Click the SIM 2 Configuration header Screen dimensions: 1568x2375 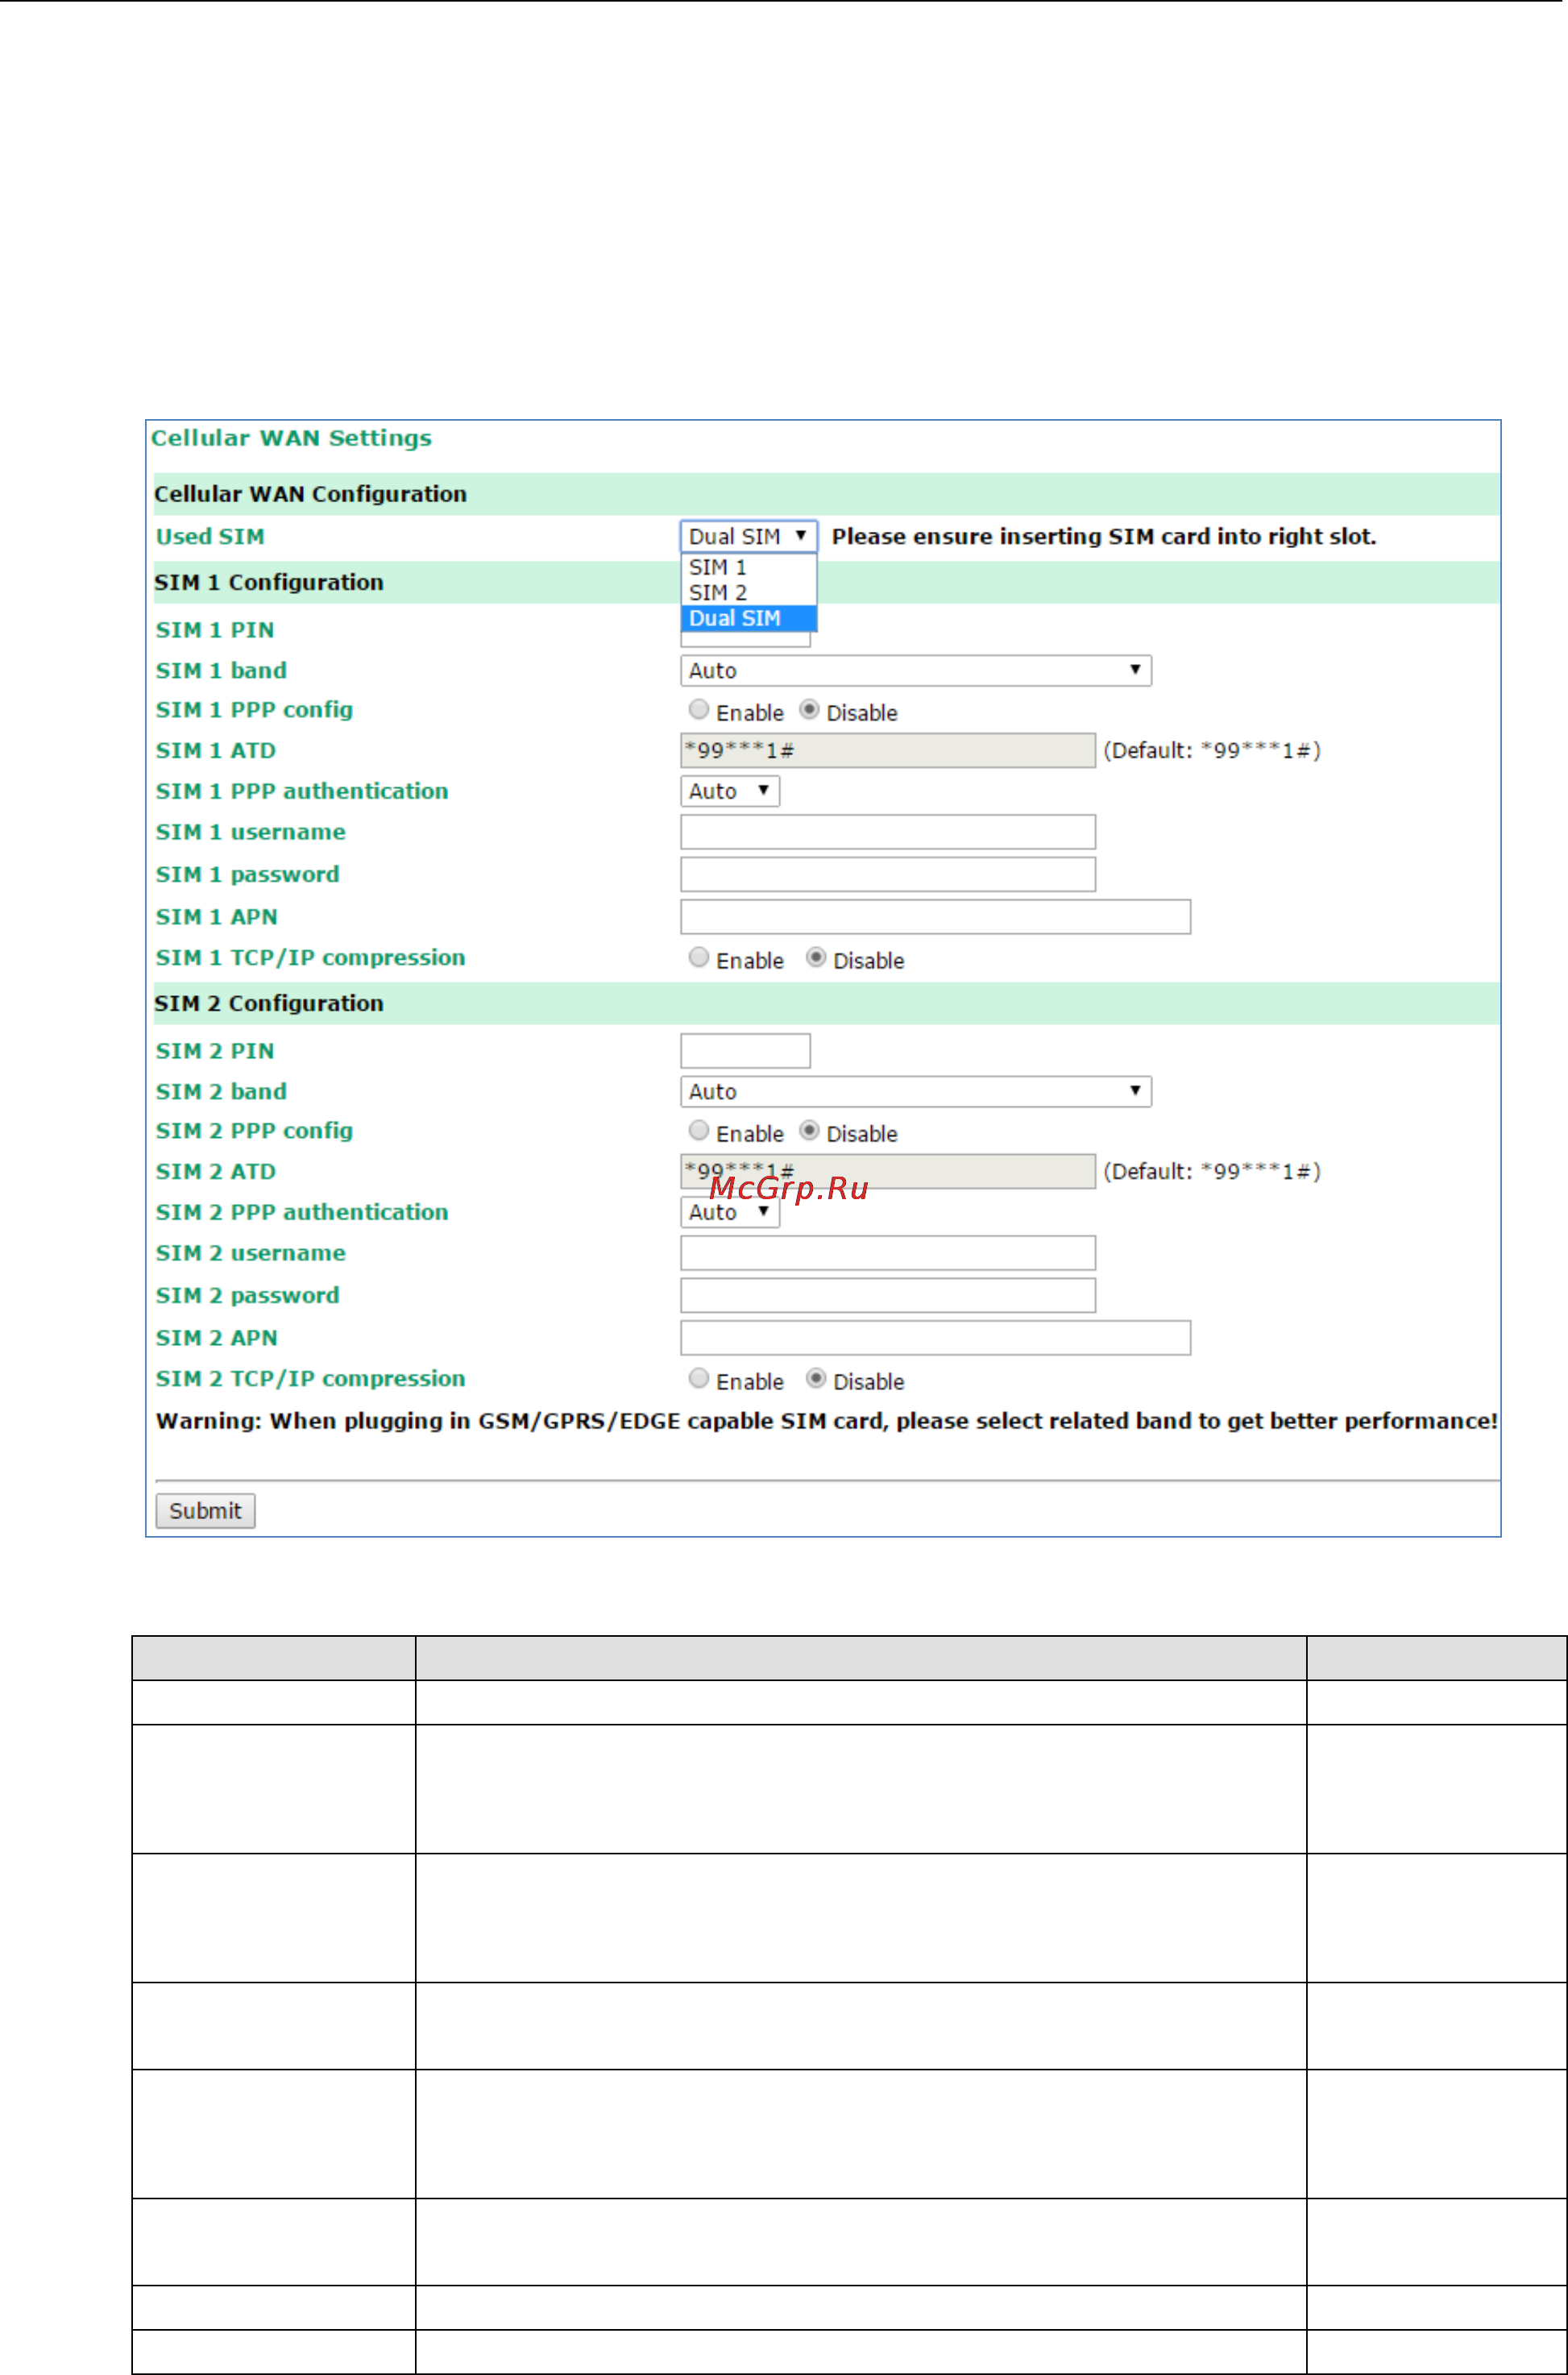269,1003
